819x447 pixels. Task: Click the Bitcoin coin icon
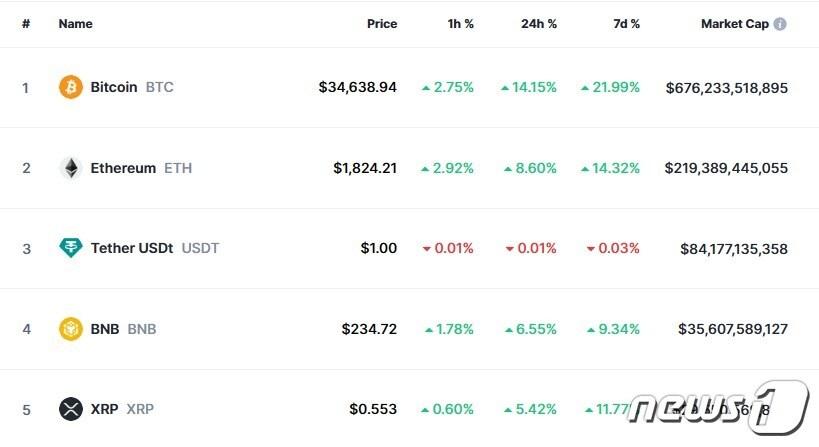70,87
